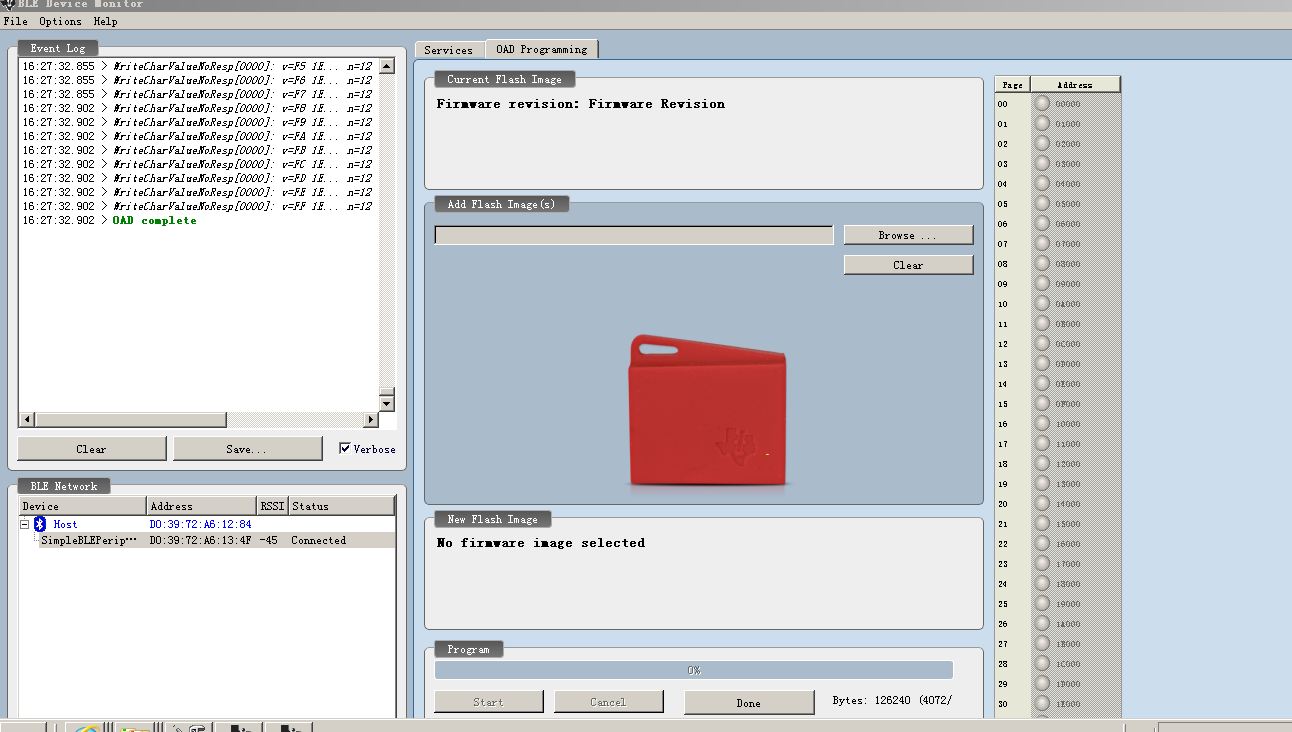Click the page 05 status indicator
The height and width of the screenshot is (732, 1292).
coord(1042,203)
